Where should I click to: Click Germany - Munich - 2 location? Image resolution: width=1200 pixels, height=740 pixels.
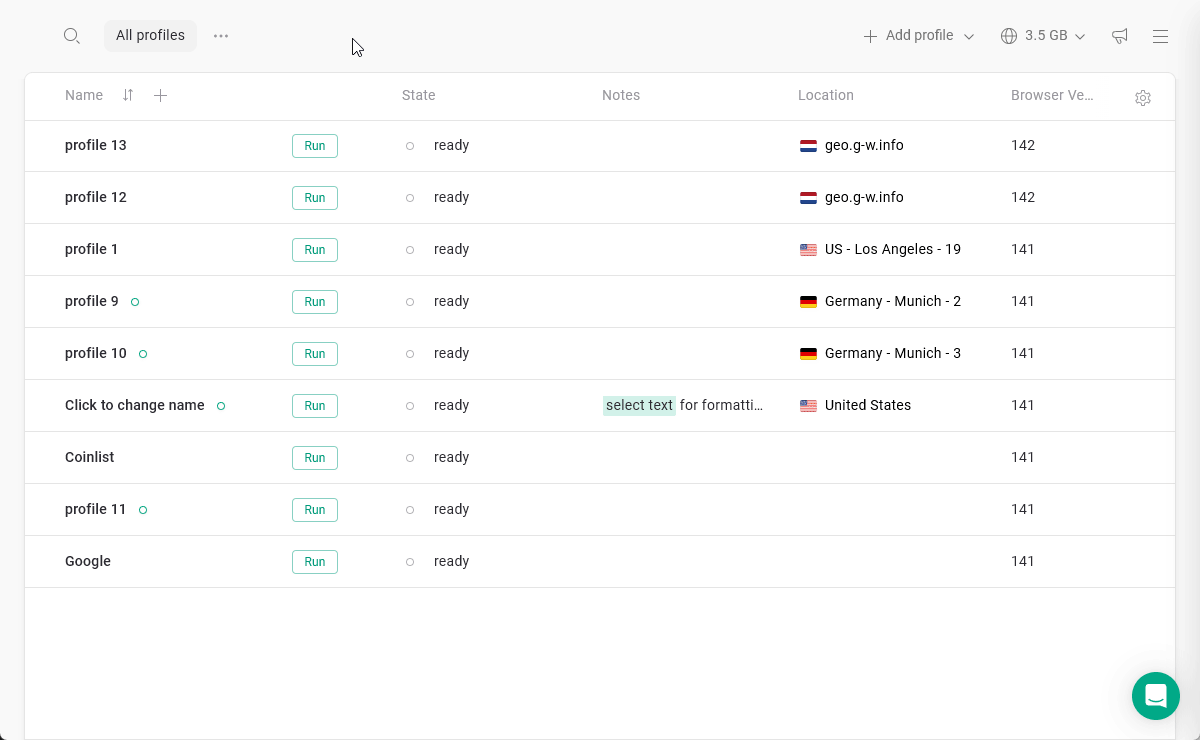[893, 301]
